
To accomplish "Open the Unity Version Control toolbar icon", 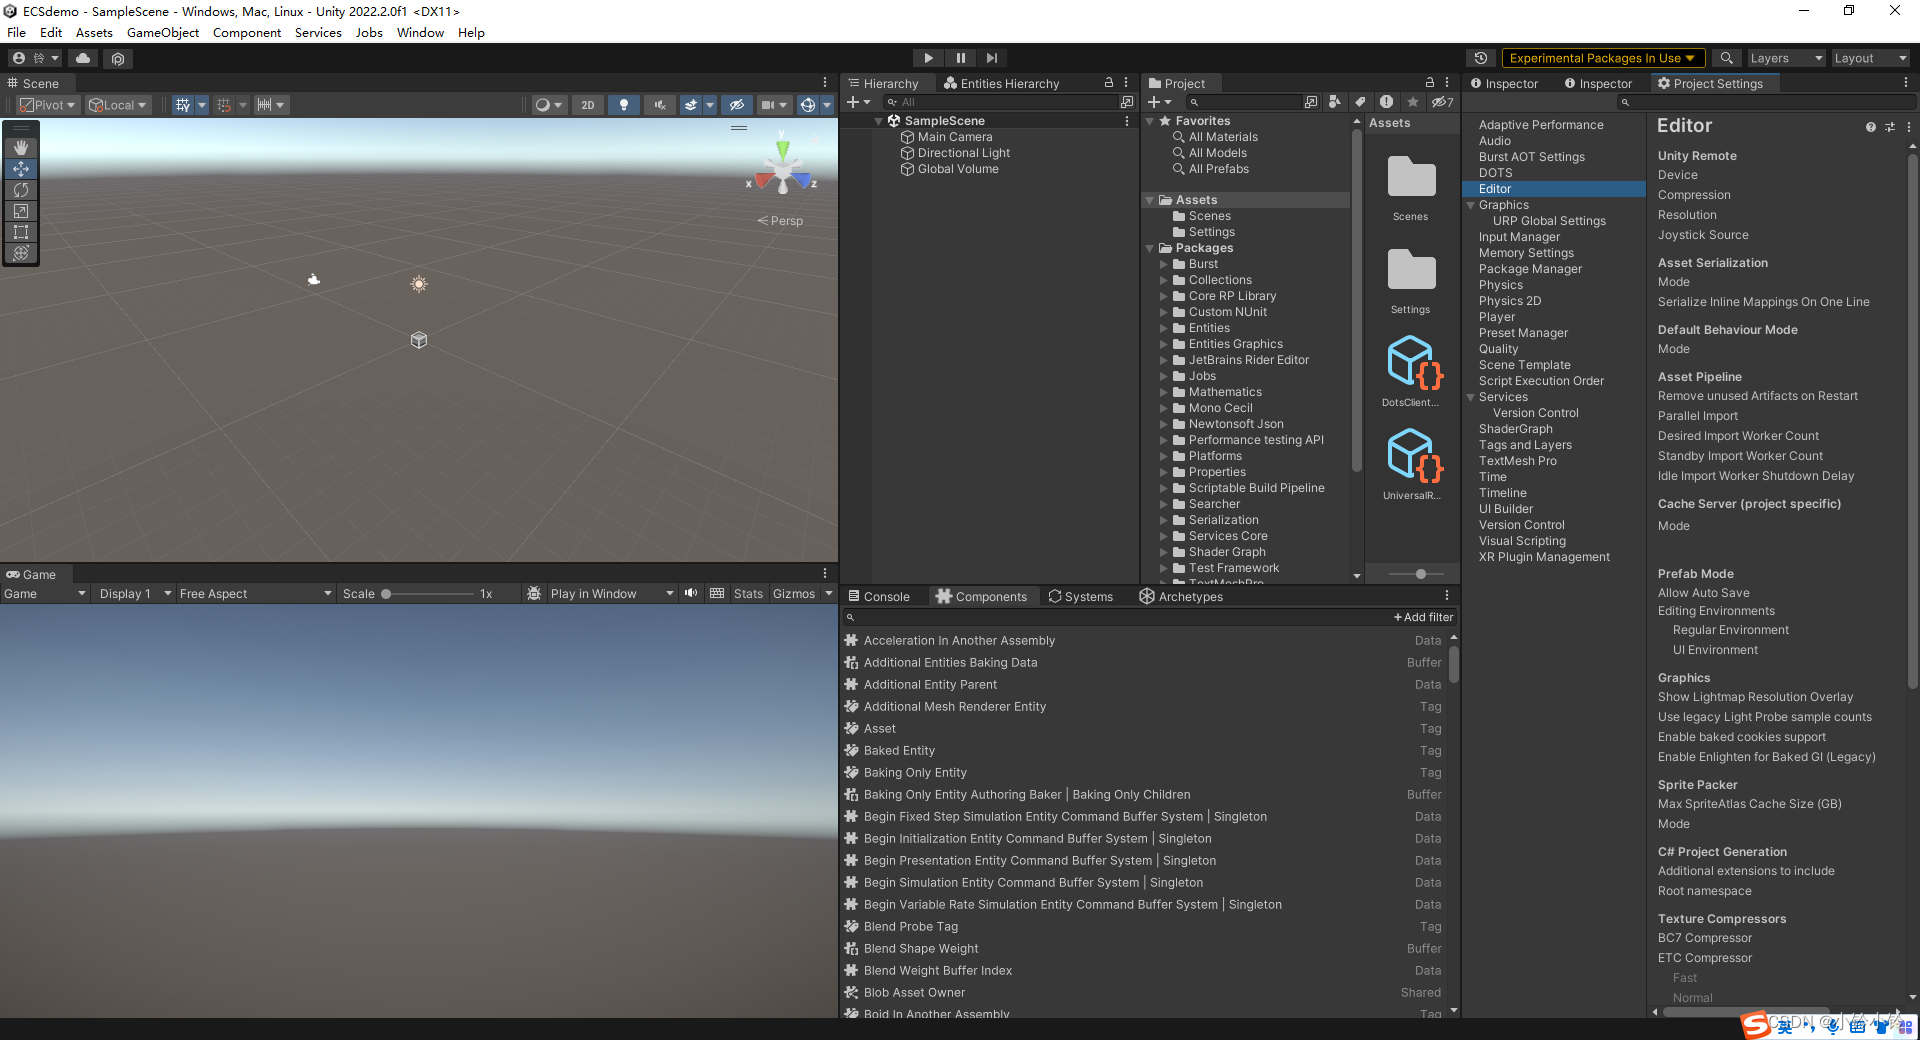I will click(118, 58).
